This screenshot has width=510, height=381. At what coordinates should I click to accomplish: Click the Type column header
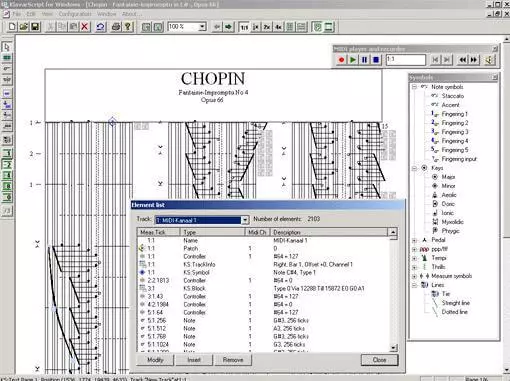(213, 232)
